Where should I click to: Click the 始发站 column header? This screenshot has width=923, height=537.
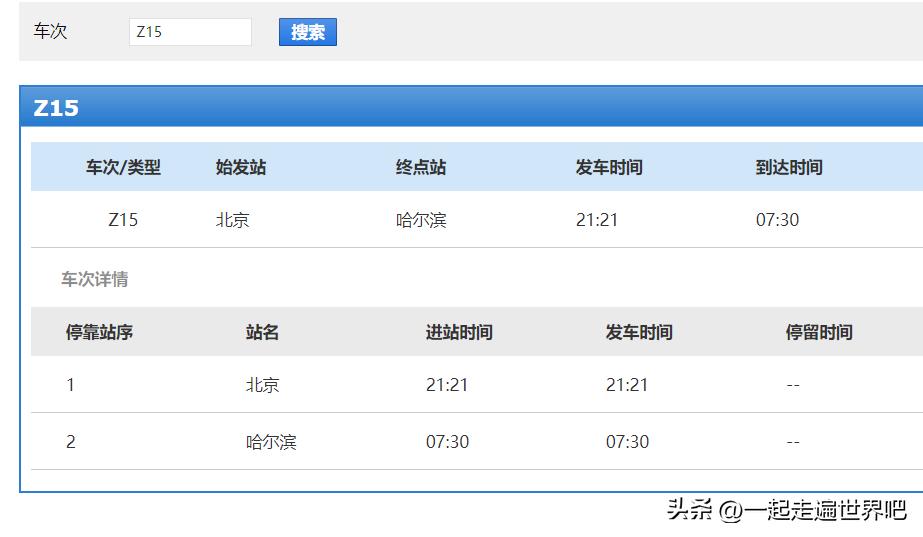[x=241, y=167]
